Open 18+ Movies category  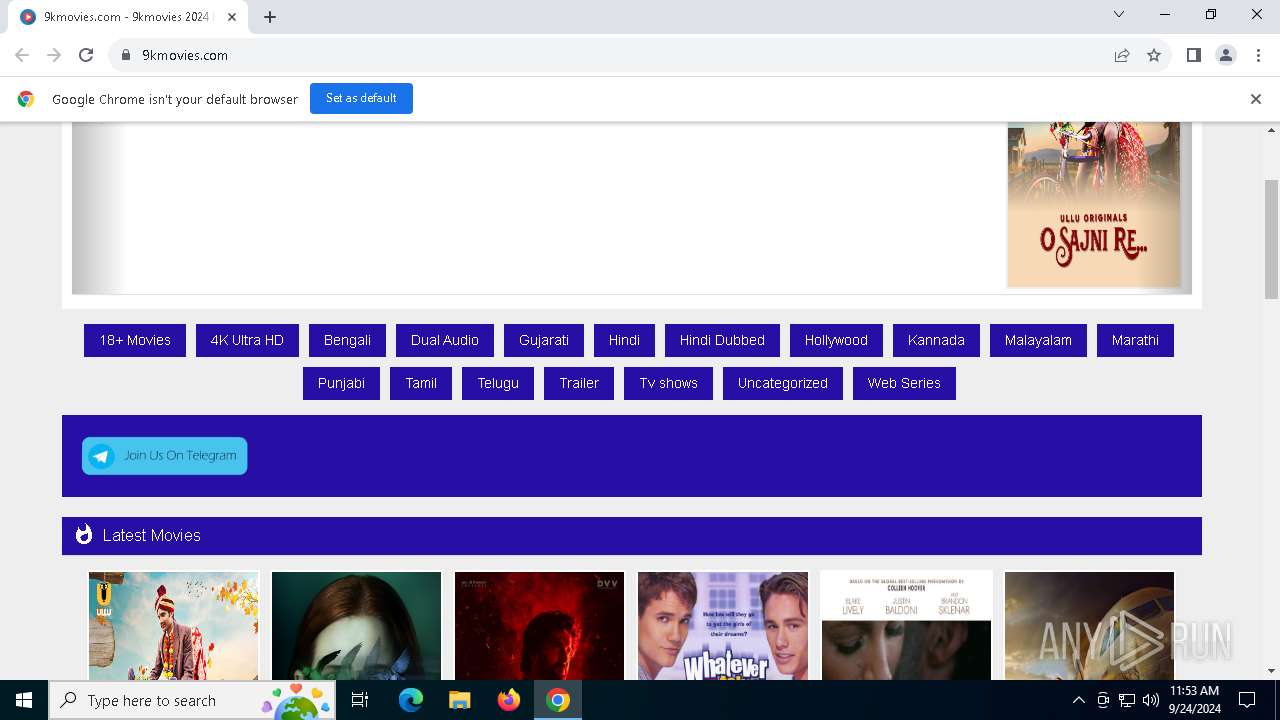(135, 340)
